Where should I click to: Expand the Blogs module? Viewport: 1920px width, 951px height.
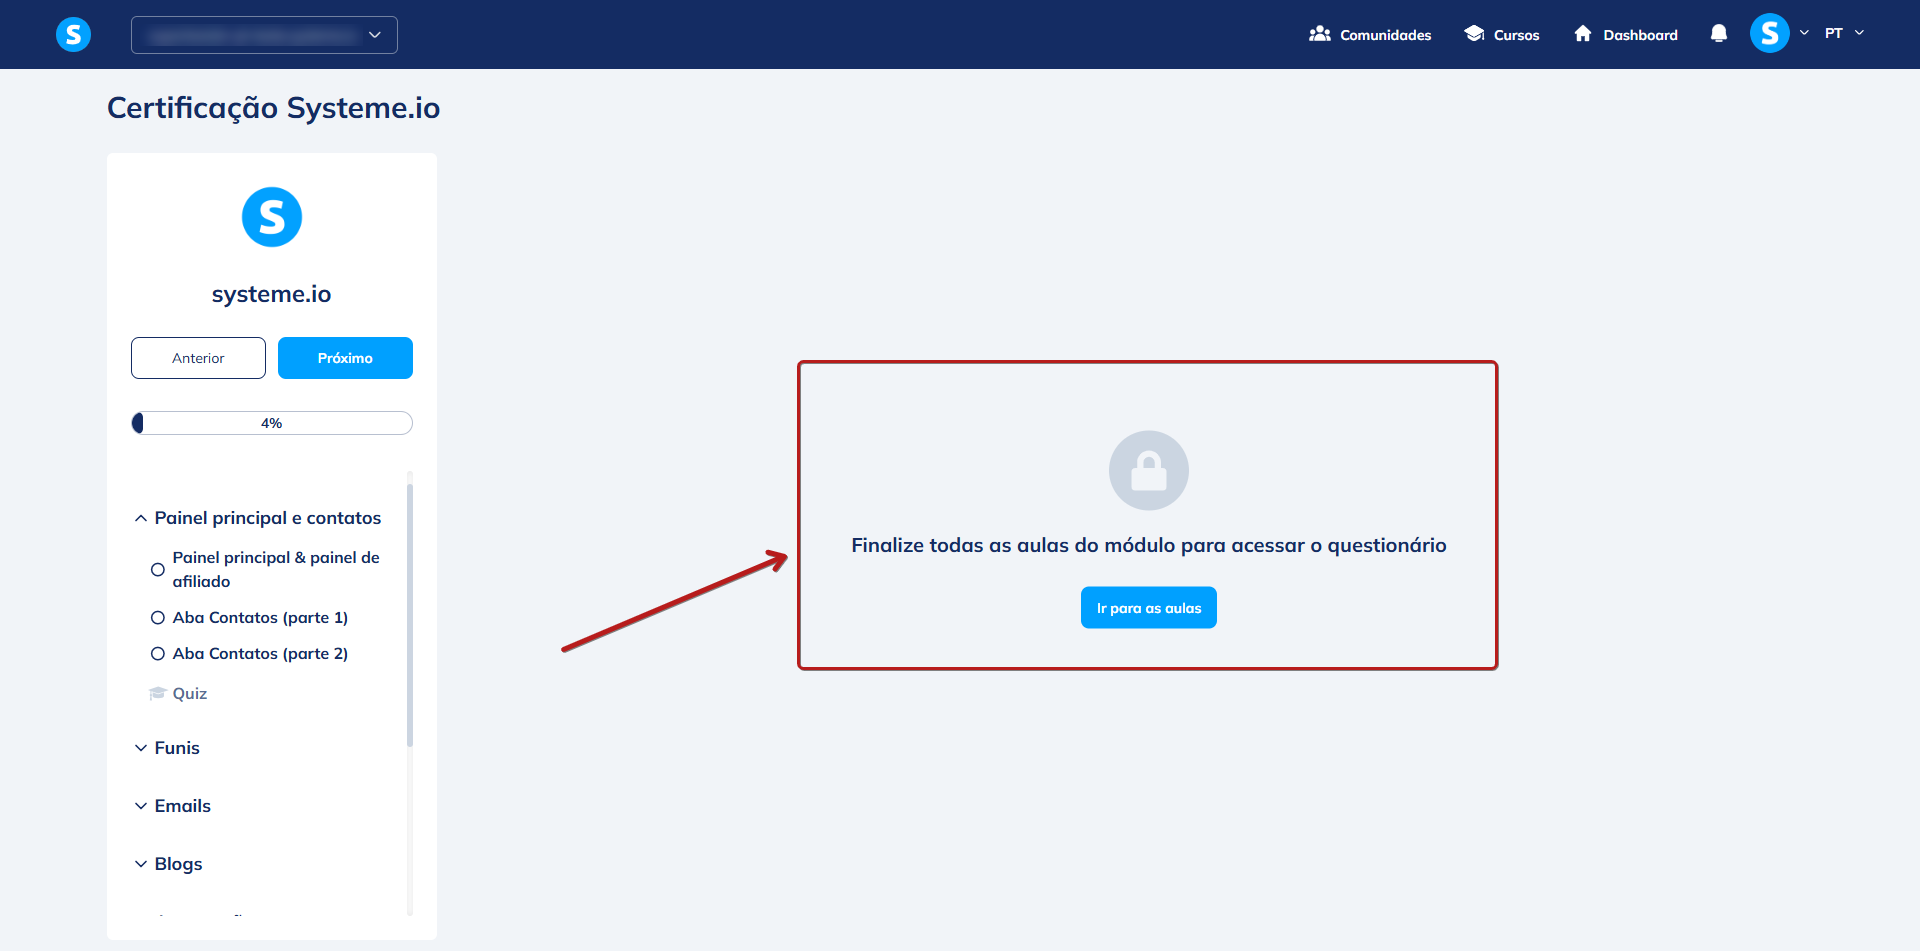[169, 864]
